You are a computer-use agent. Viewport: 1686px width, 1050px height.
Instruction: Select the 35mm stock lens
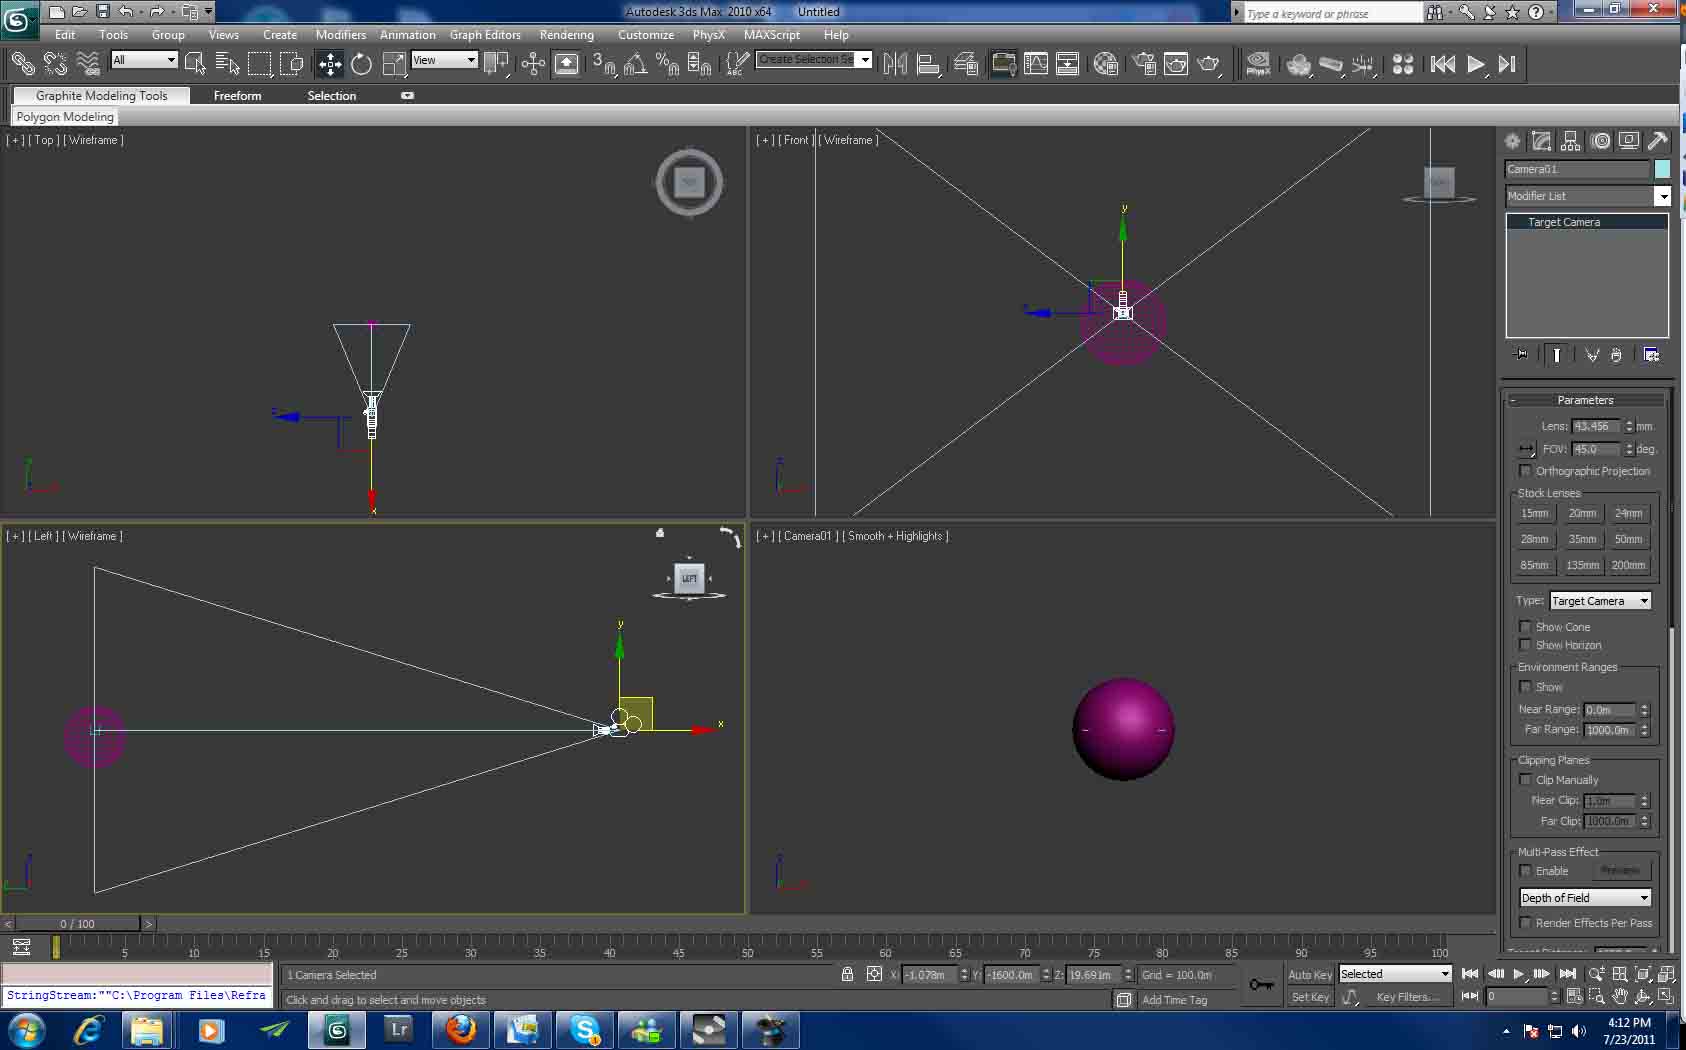point(1582,539)
